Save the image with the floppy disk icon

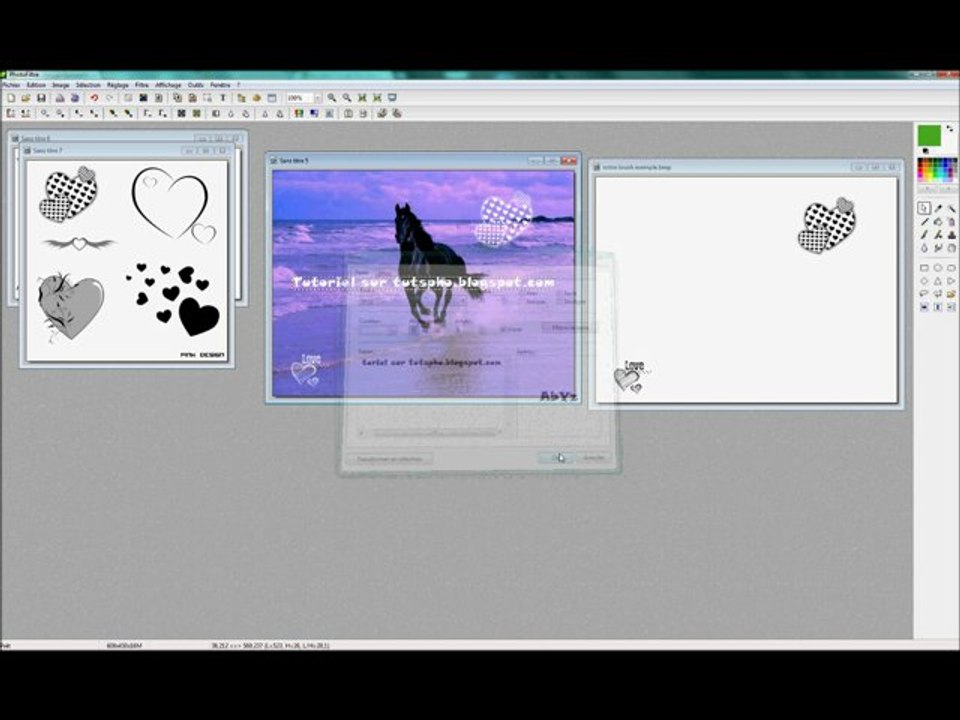(41, 98)
